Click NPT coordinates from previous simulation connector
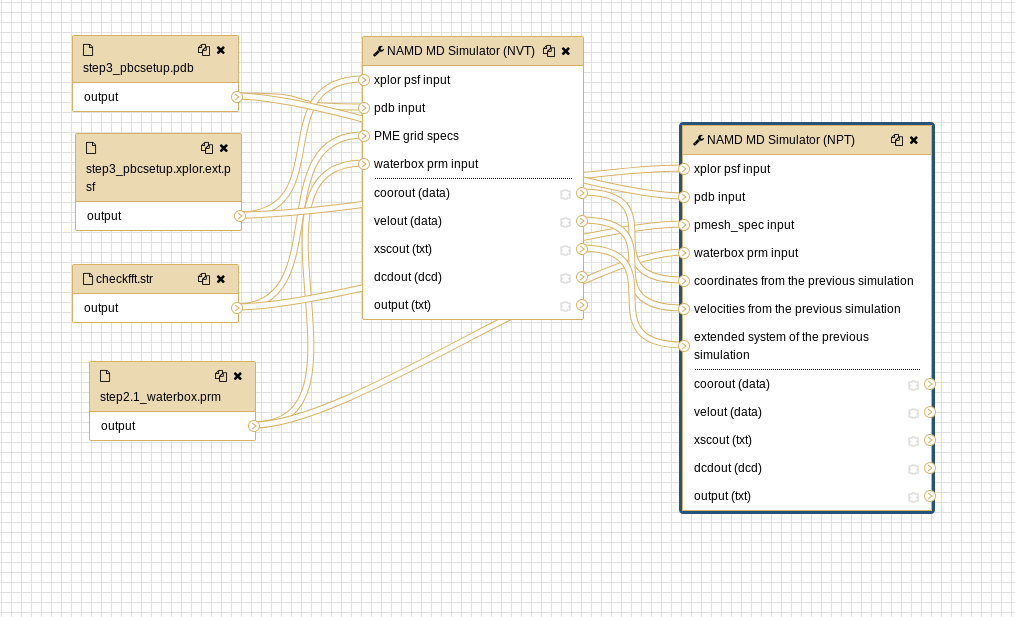This screenshot has width=1015, height=617. [684, 281]
